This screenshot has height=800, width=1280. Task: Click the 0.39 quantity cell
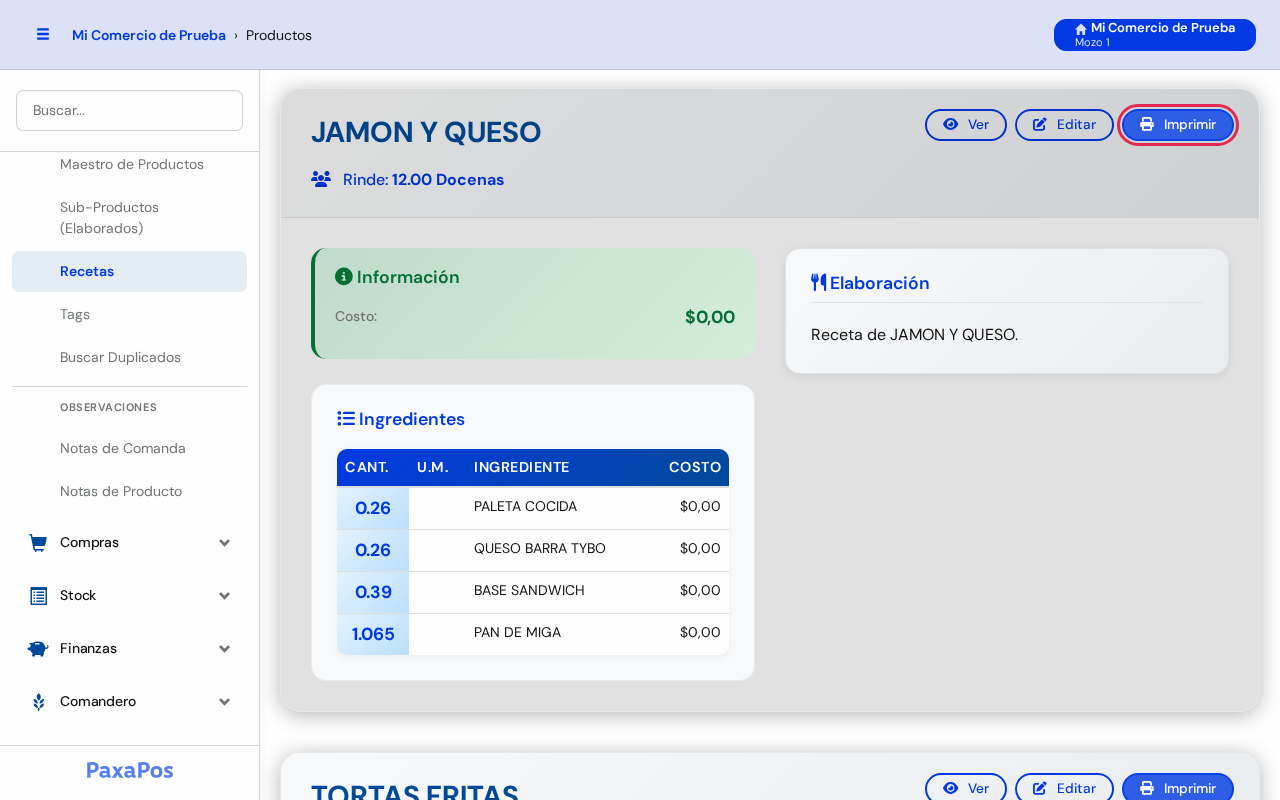373,592
